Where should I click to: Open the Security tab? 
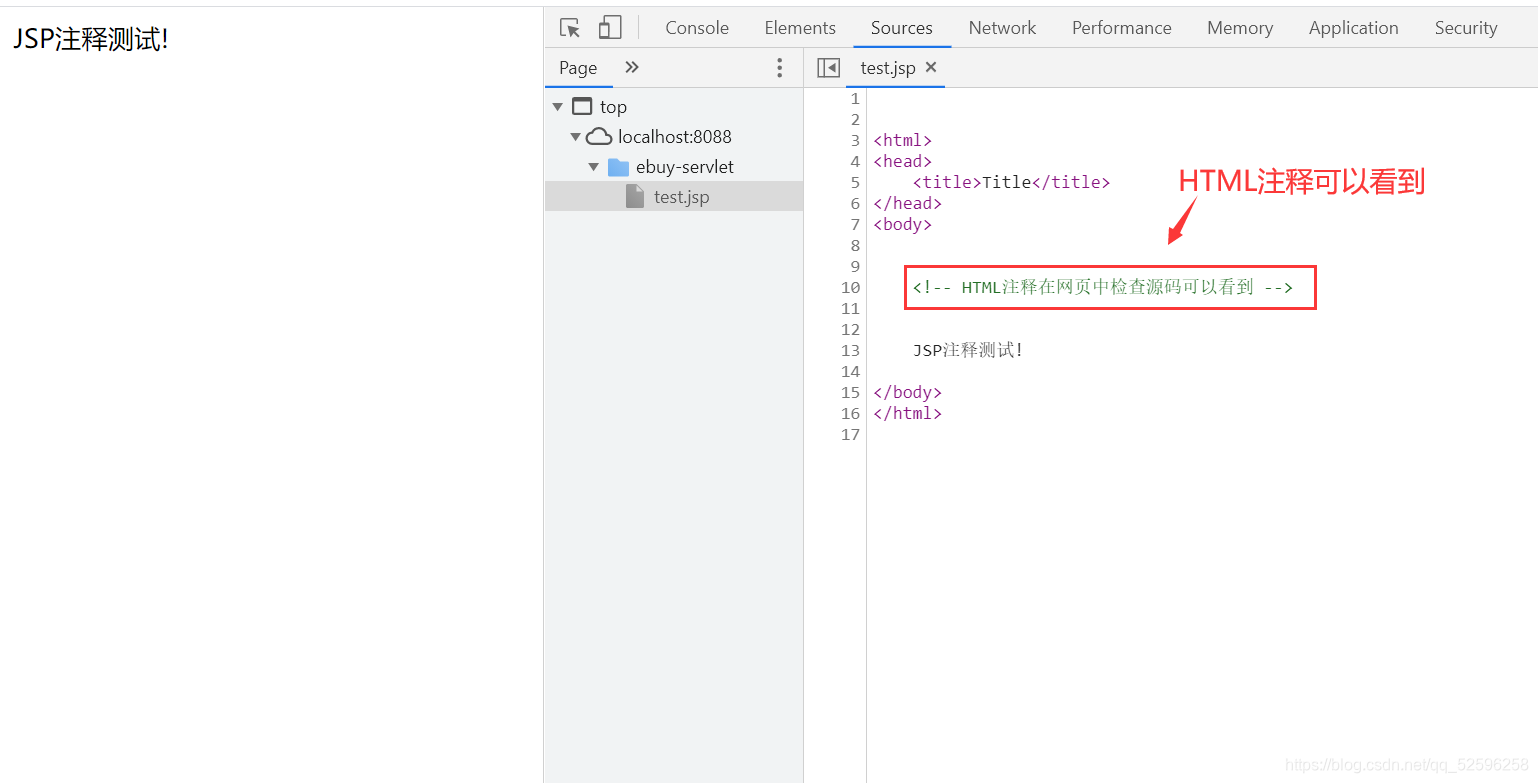(1466, 28)
